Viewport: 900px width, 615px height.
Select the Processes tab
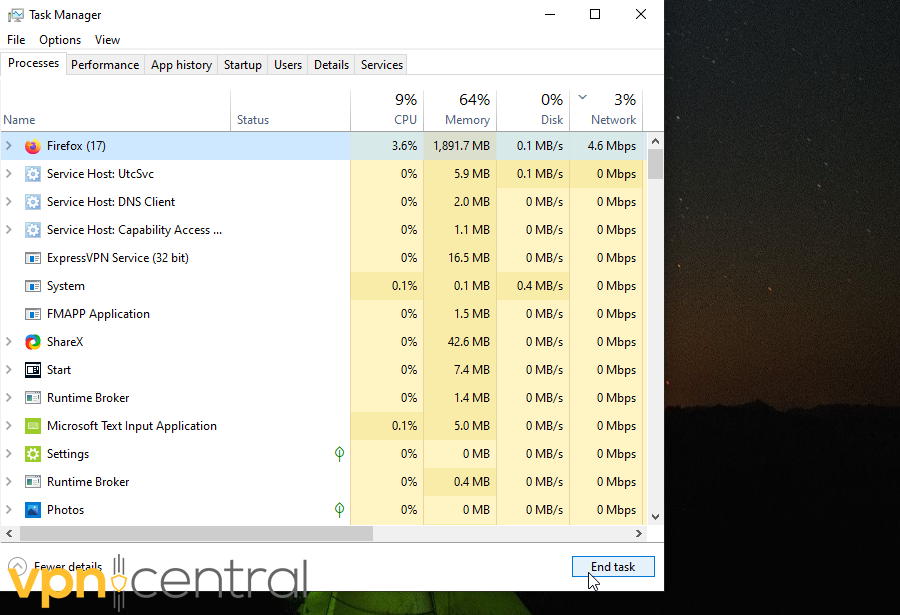pyautogui.click(x=33, y=63)
